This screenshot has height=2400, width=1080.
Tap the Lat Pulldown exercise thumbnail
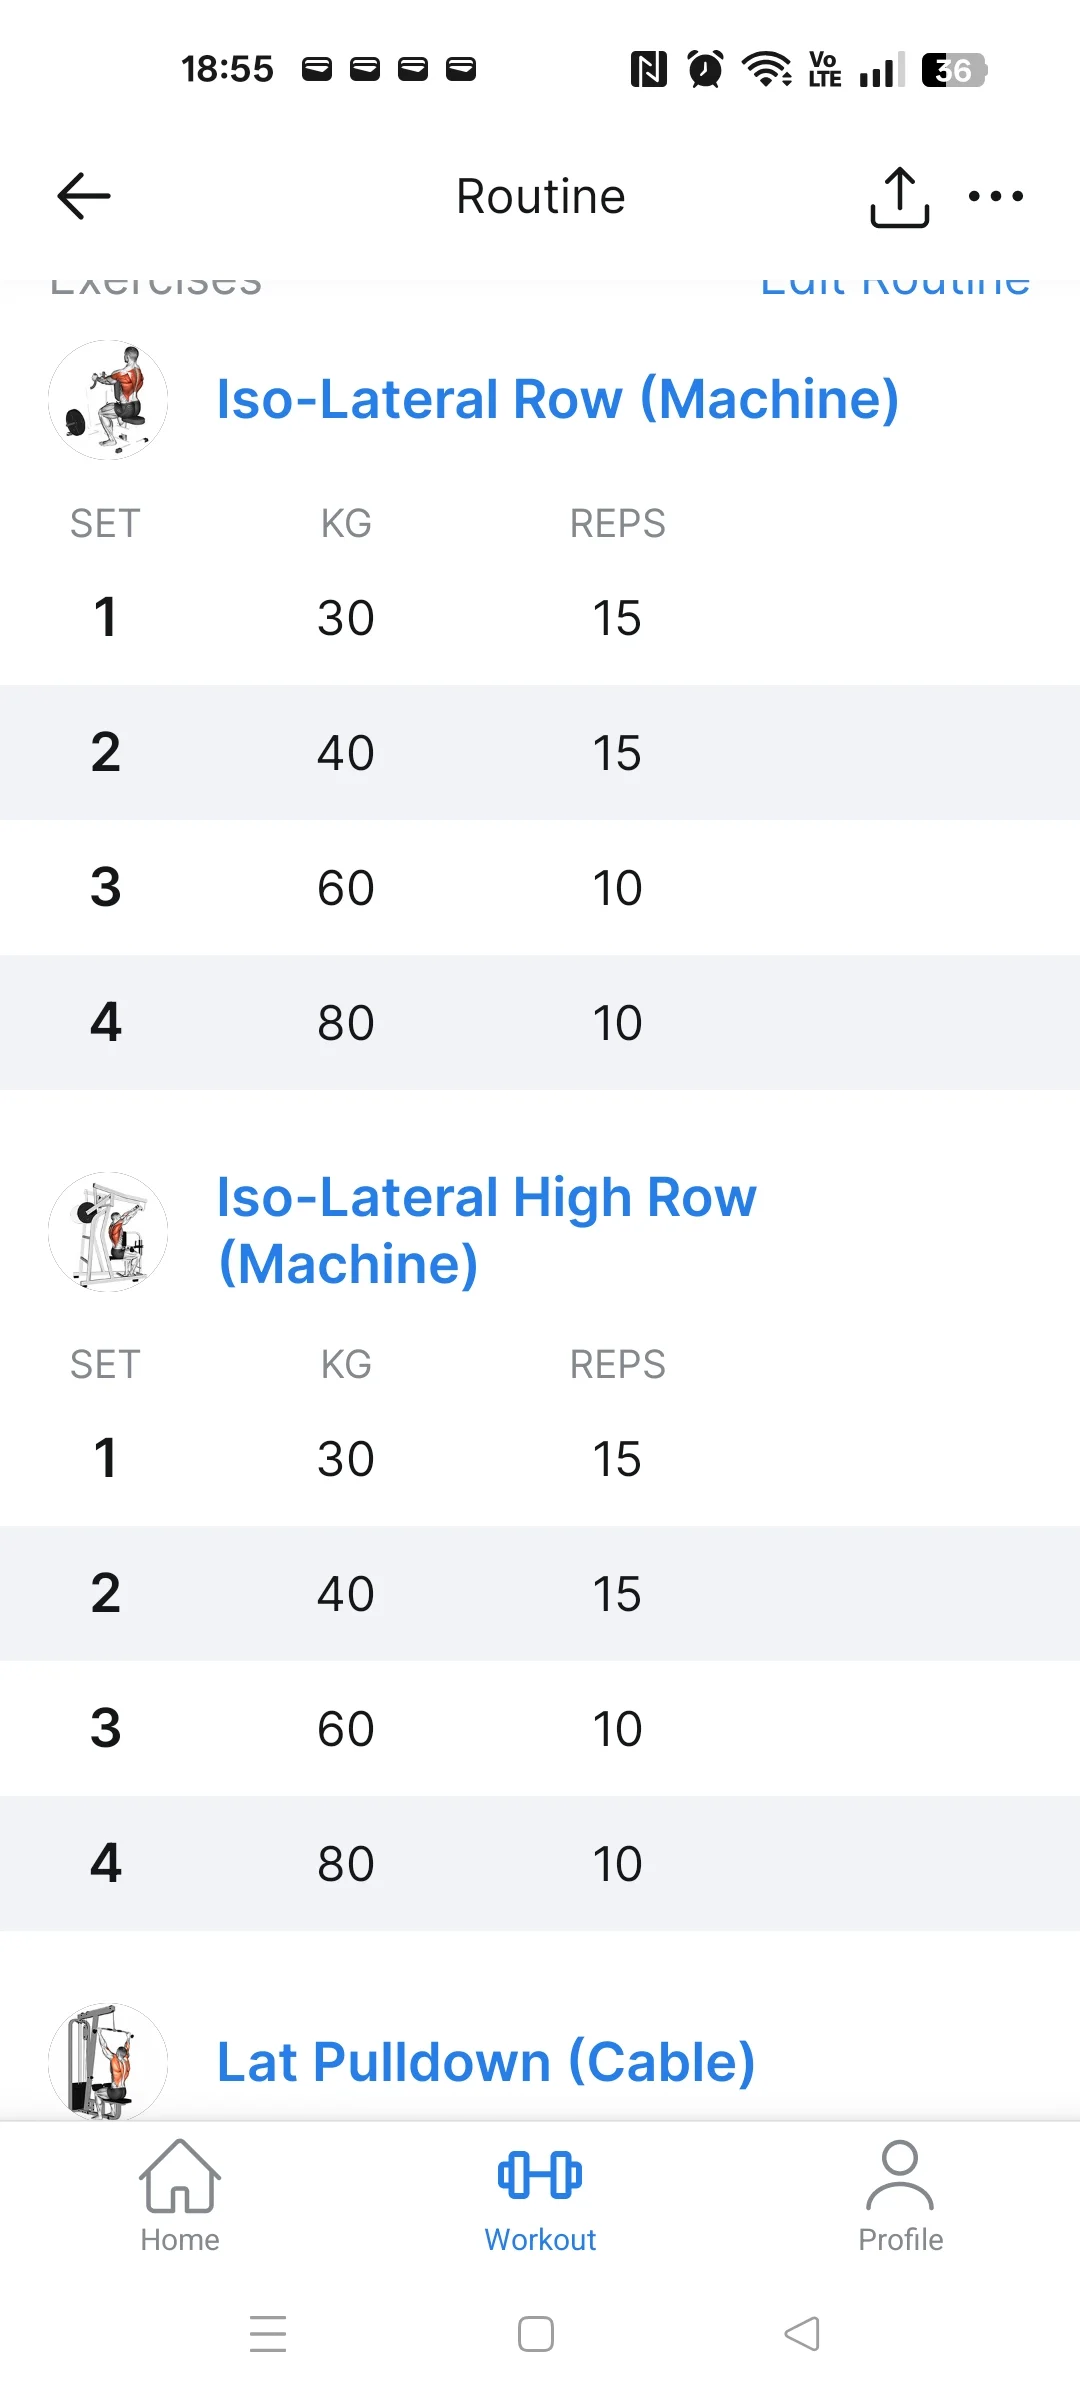coord(108,2060)
